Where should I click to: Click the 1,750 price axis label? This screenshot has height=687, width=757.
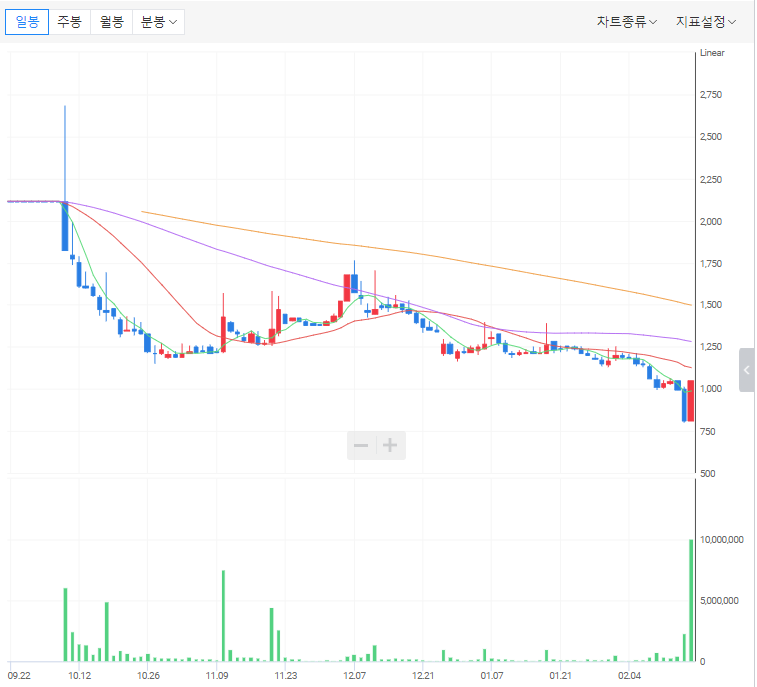point(711,264)
